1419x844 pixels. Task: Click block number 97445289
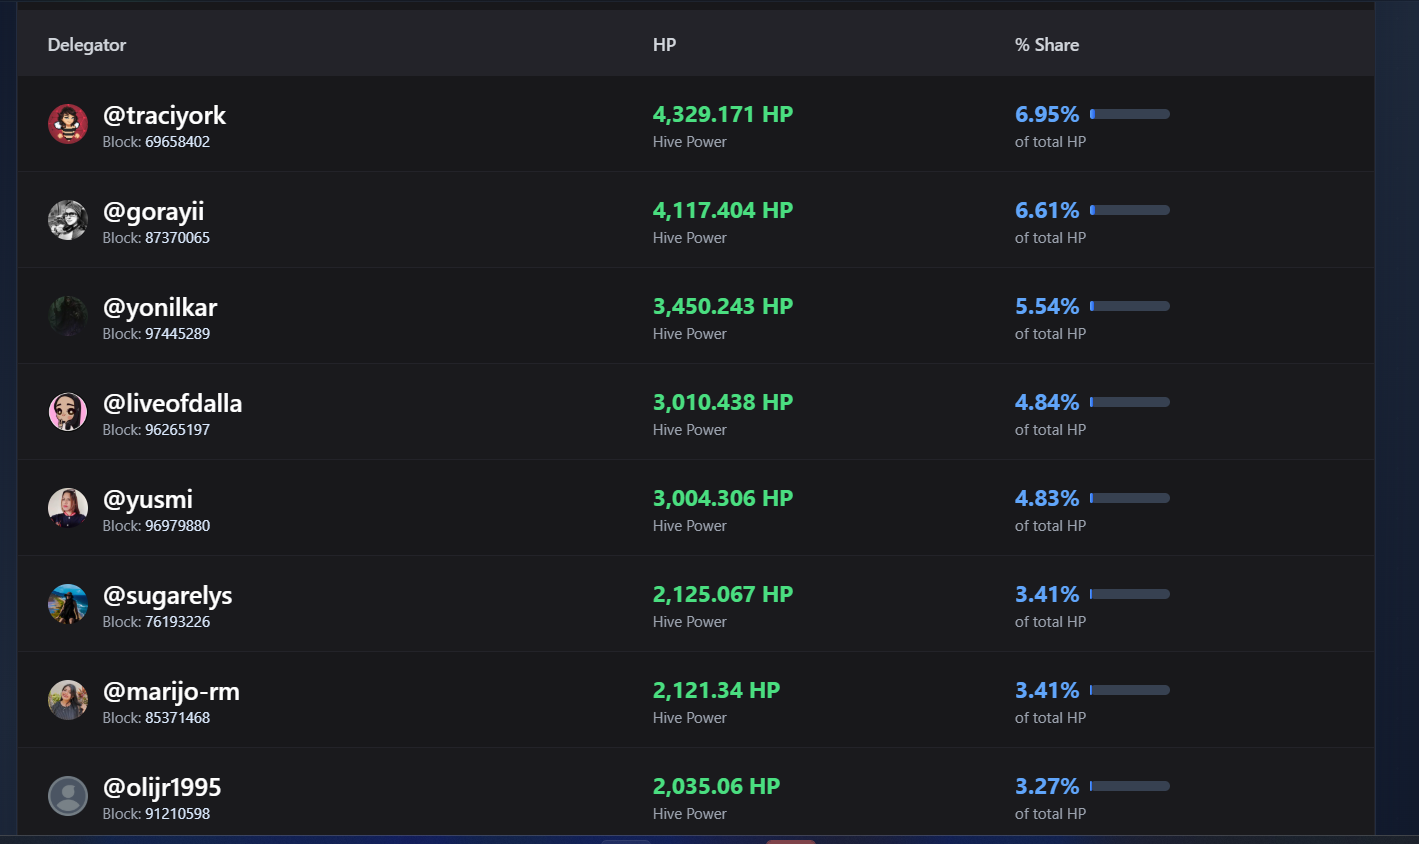[x=177, y=334]
